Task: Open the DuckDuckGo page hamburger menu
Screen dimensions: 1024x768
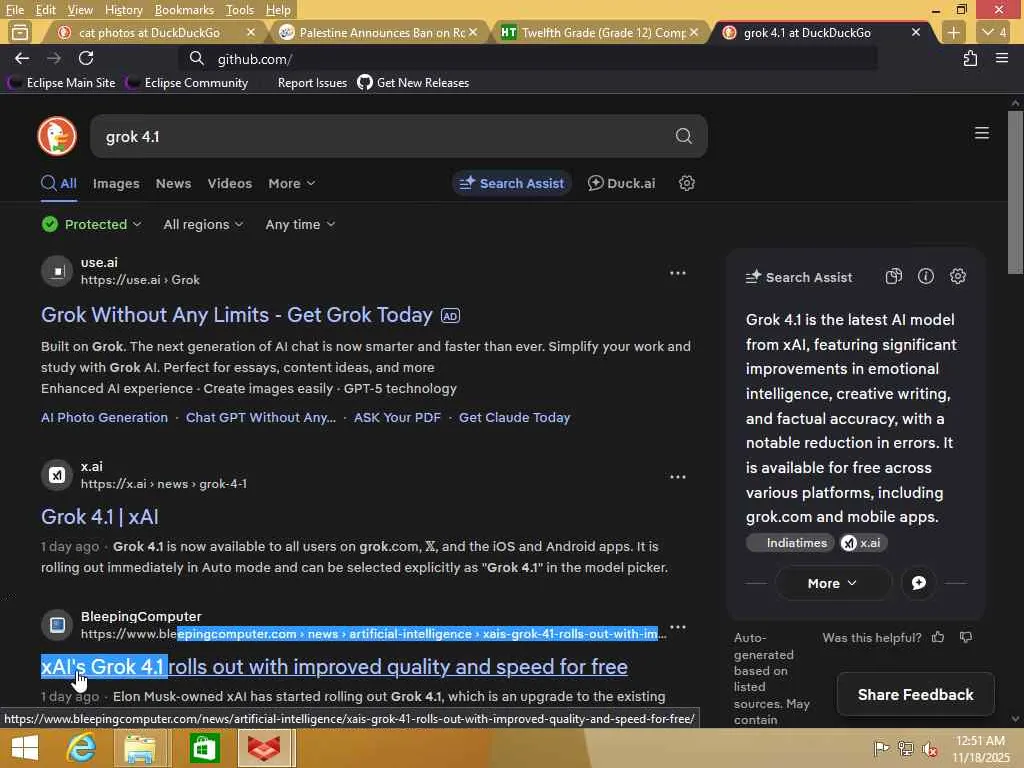Action: coord(982,133)
